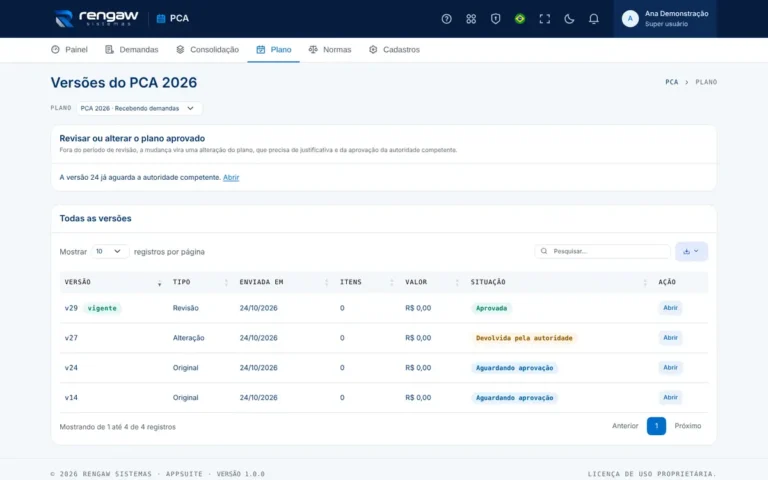Image resolution: width=768 pixels, height=480 pixels.
Task: Click Mostrando de 1 até 4 de 4 registros text
Action: [x=118, y=427]
